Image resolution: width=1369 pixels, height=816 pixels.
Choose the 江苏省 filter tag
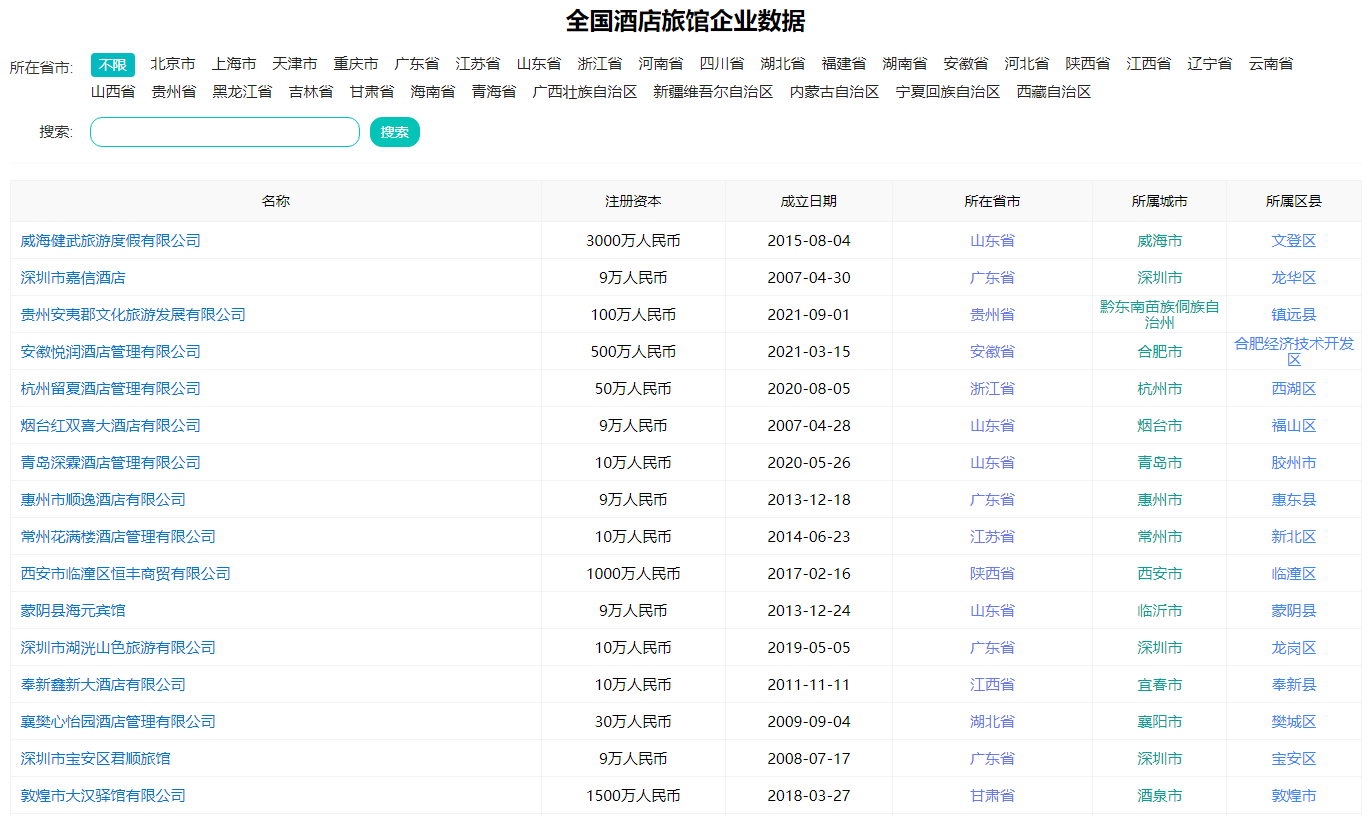click(x=478, y=64)
